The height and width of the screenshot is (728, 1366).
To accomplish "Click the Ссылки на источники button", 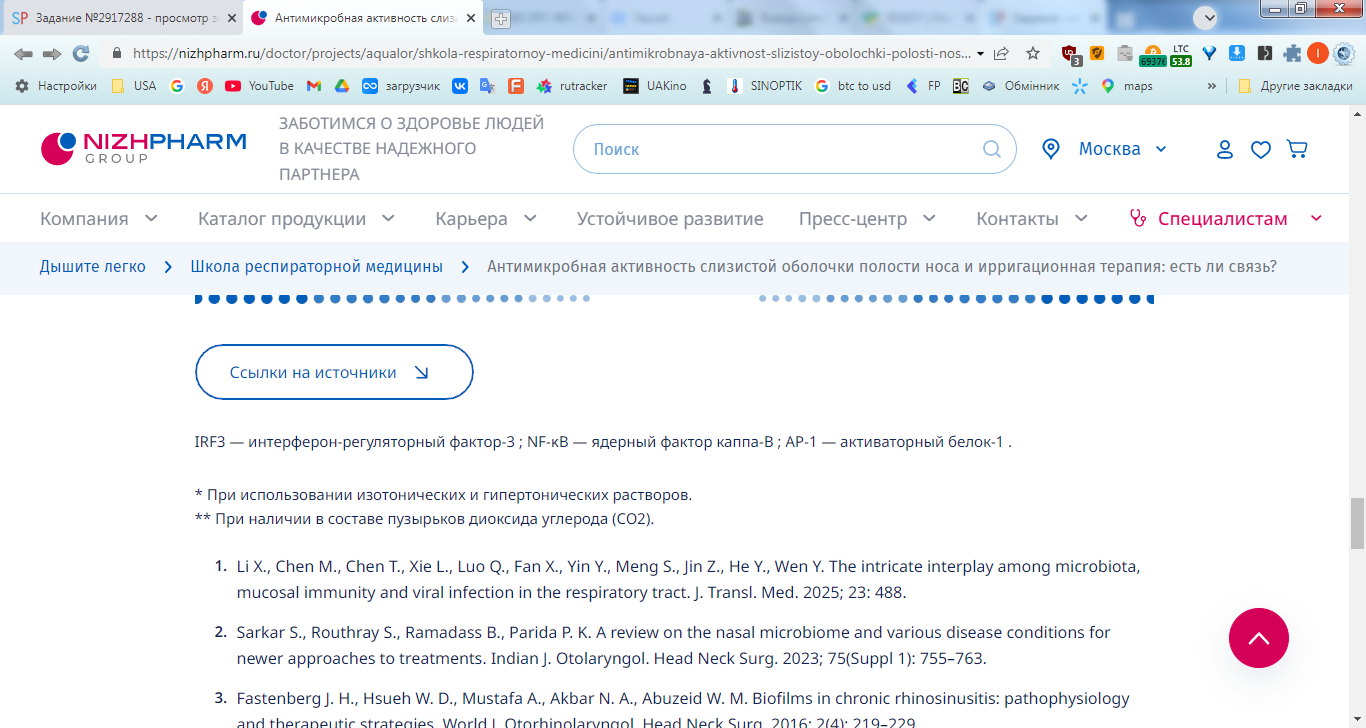I will (x=334, y=372).
